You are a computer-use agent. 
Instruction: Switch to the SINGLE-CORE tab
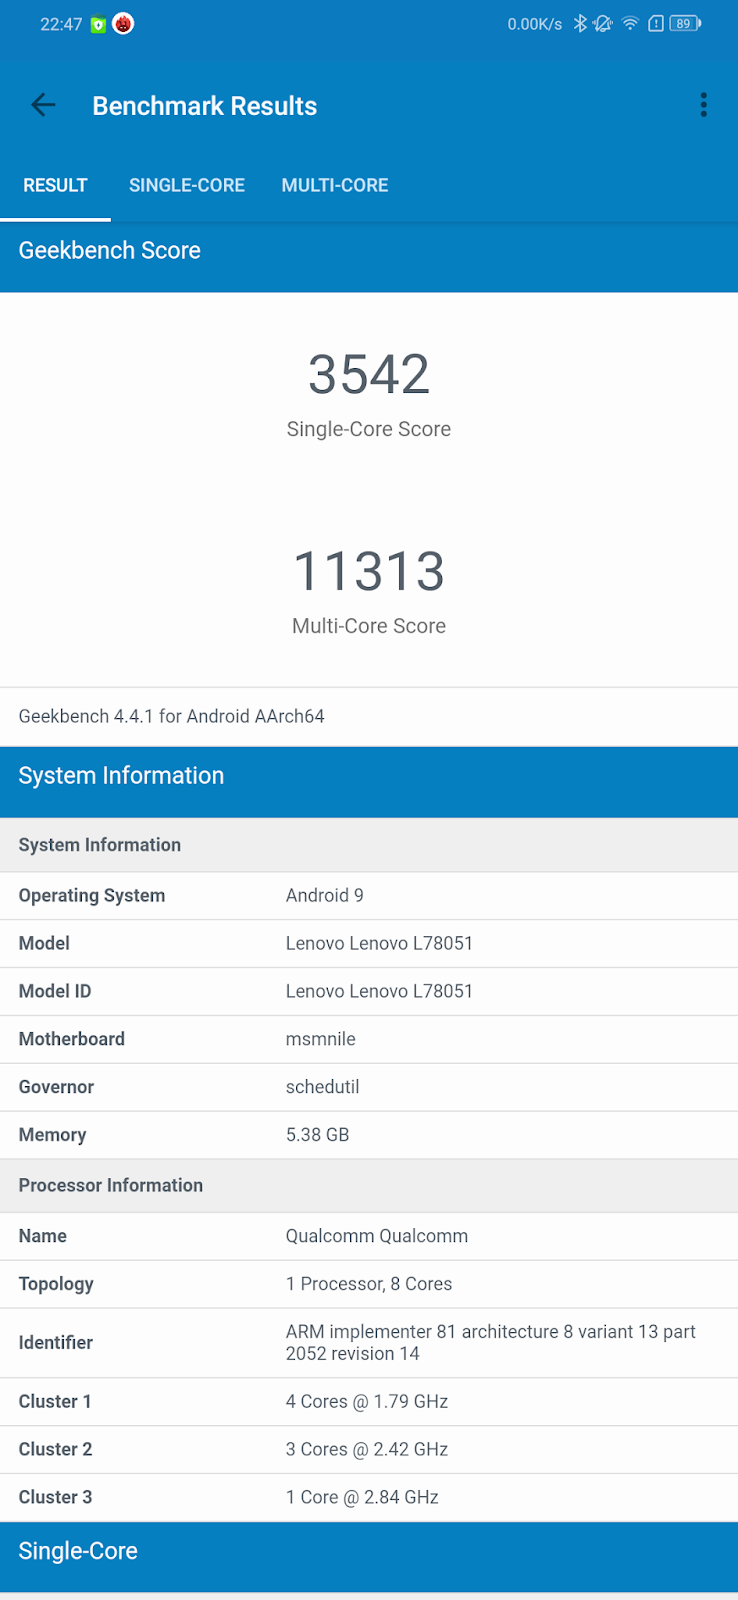coord(187,185)
